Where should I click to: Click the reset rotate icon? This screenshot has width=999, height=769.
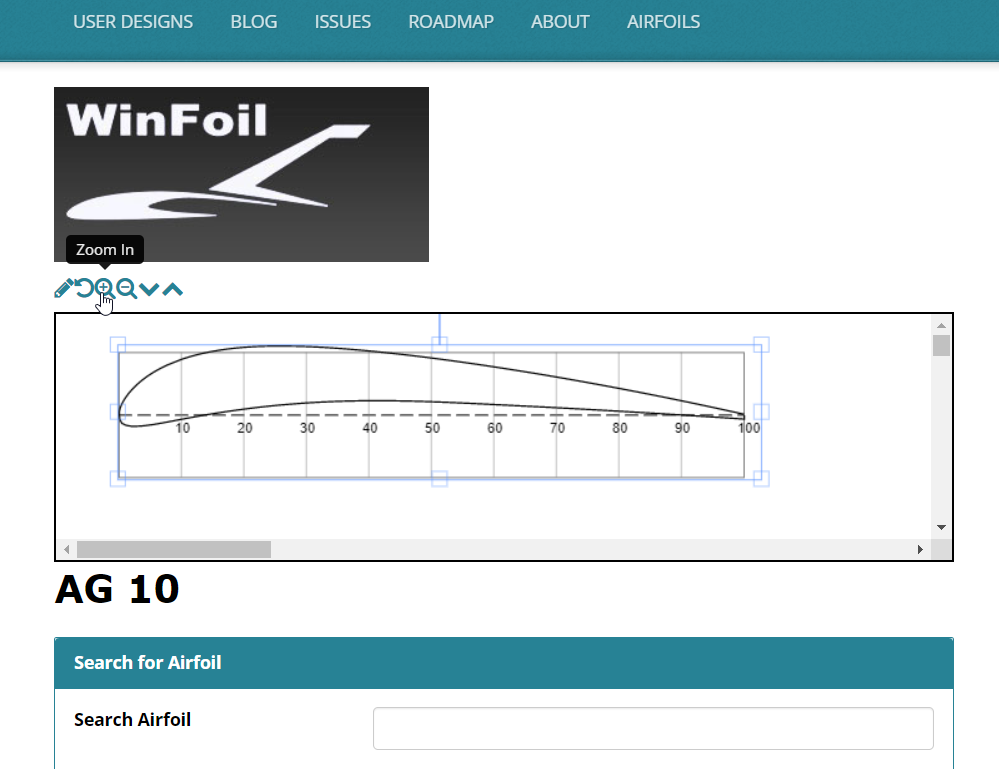(x=84, y=289)
